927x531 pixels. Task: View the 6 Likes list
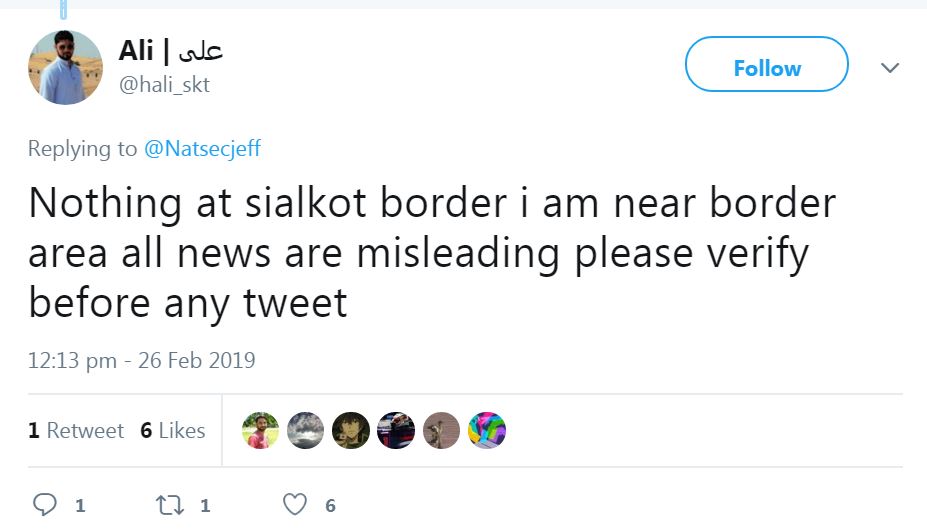[x=173, y=431]
